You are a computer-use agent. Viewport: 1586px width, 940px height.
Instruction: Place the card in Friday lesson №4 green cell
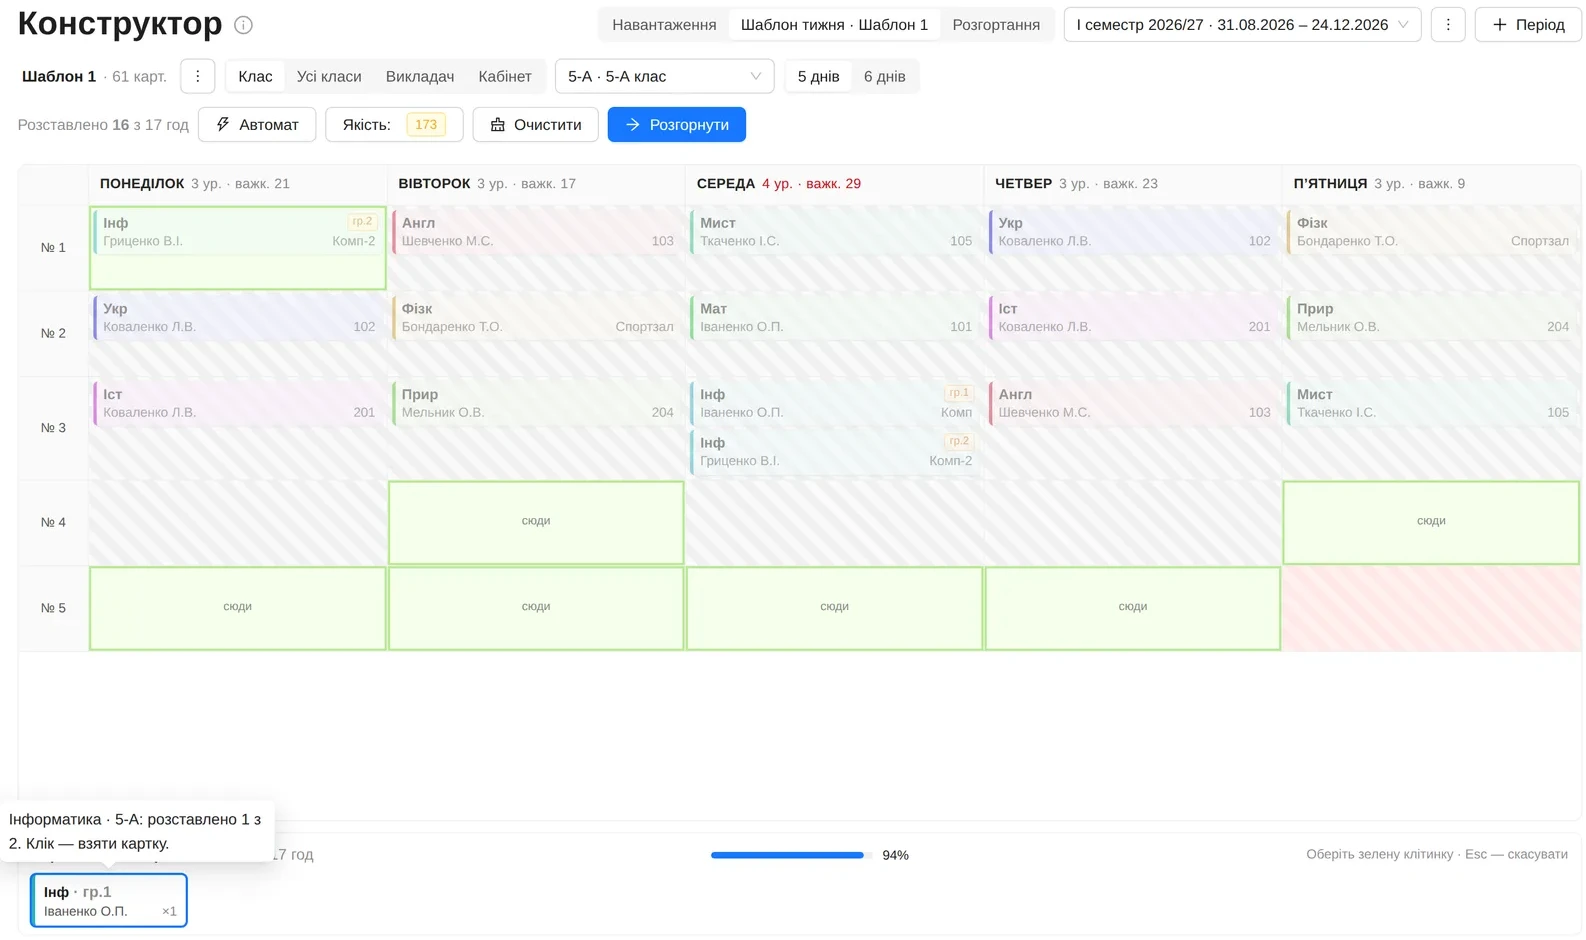pos(1431,522)
